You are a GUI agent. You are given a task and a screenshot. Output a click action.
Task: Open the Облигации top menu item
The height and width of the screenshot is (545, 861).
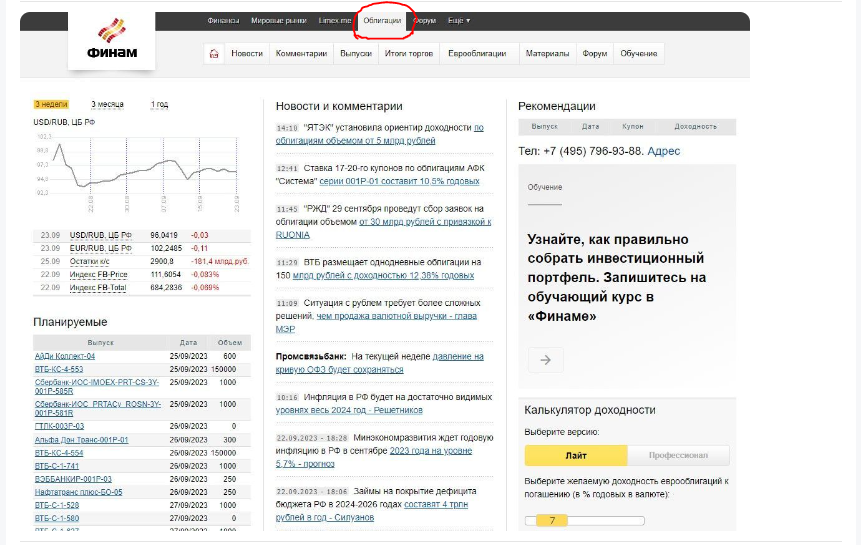click(x=382, y=20)
